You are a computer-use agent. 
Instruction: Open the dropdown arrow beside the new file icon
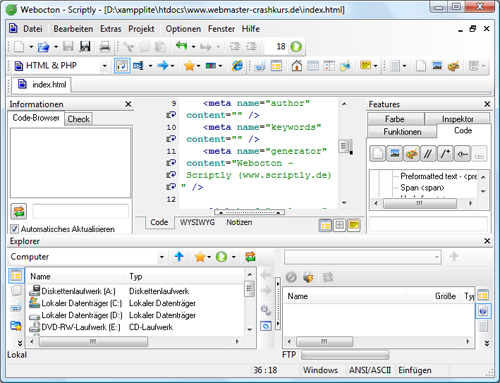31,47
